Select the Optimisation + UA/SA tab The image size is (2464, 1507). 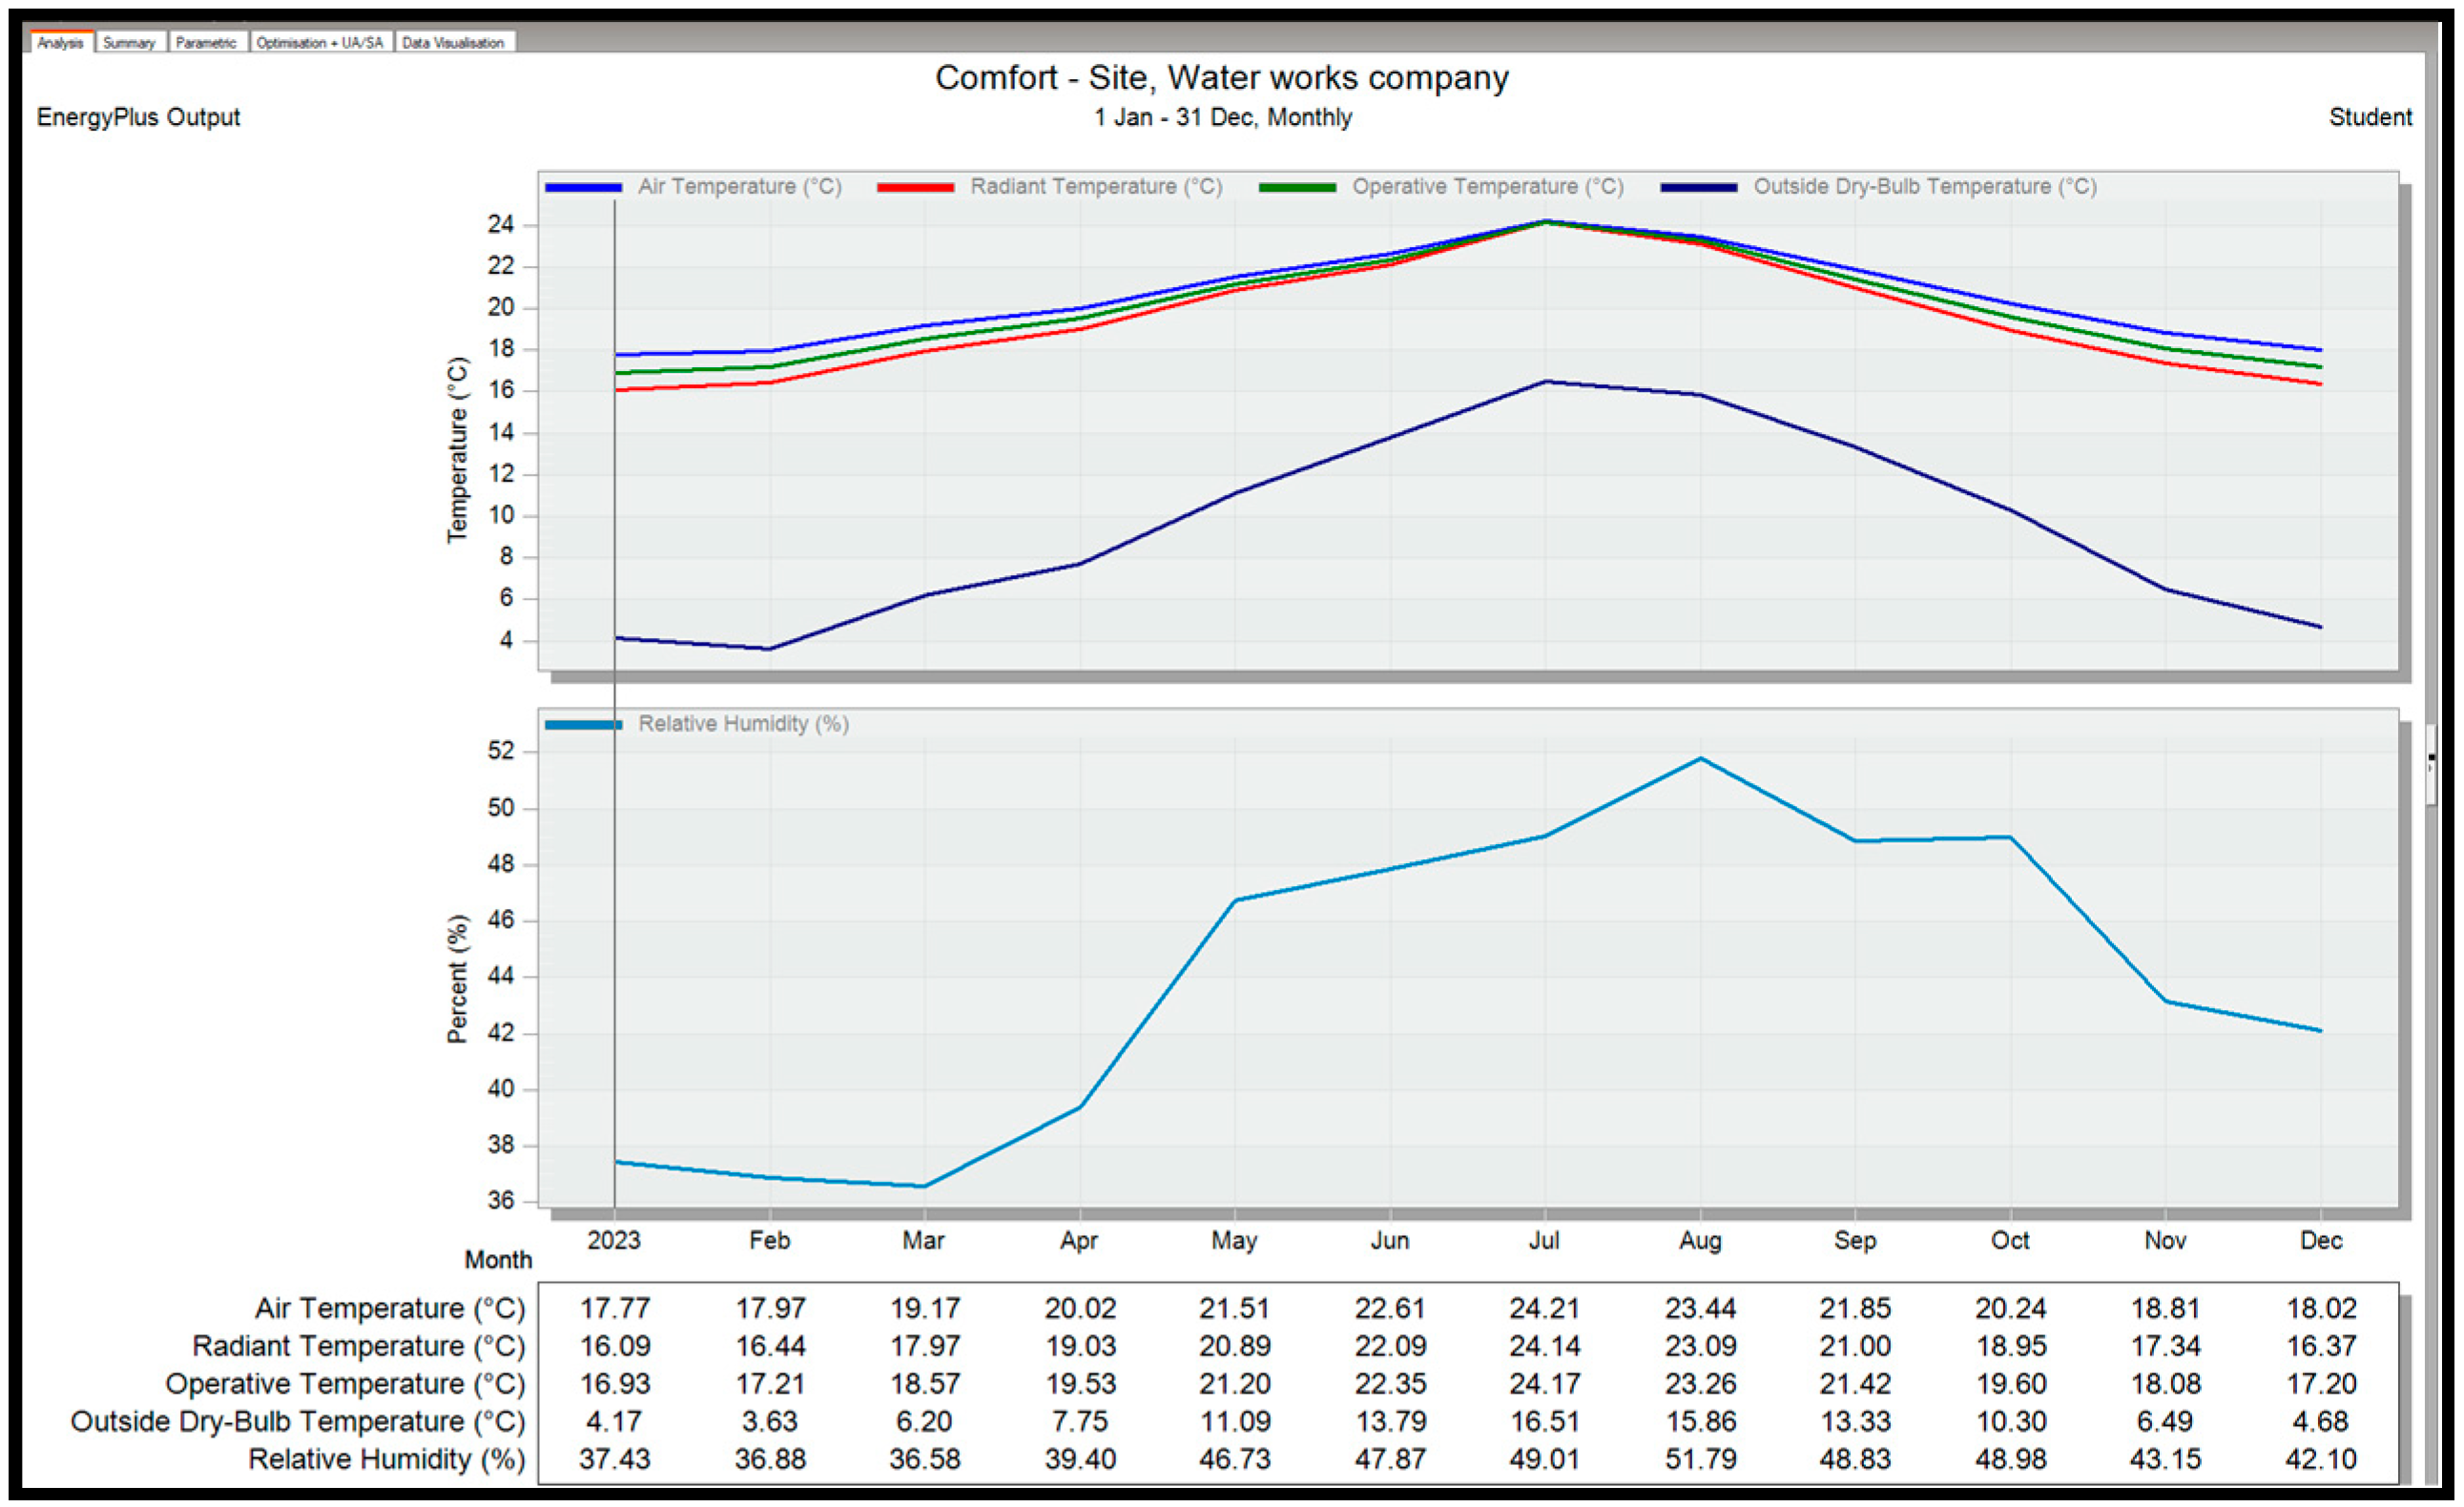click(x=319, y=43)
